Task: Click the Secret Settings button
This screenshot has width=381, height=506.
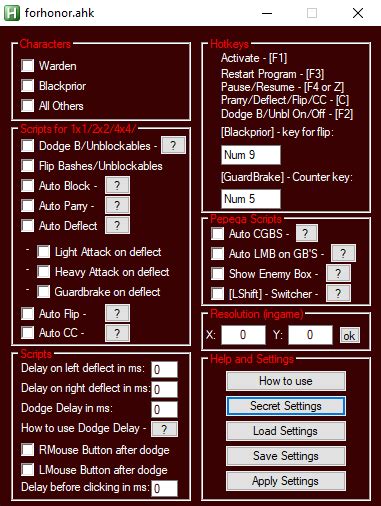Action: pyautogui.click(x=286, y=406)
